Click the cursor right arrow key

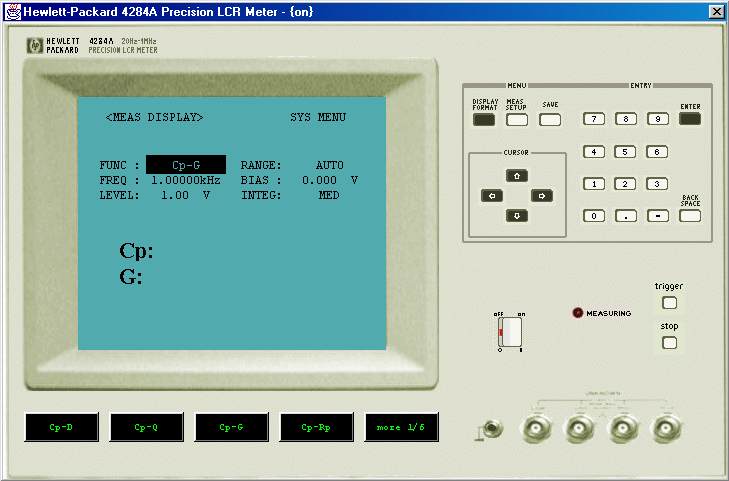[542, 196]
